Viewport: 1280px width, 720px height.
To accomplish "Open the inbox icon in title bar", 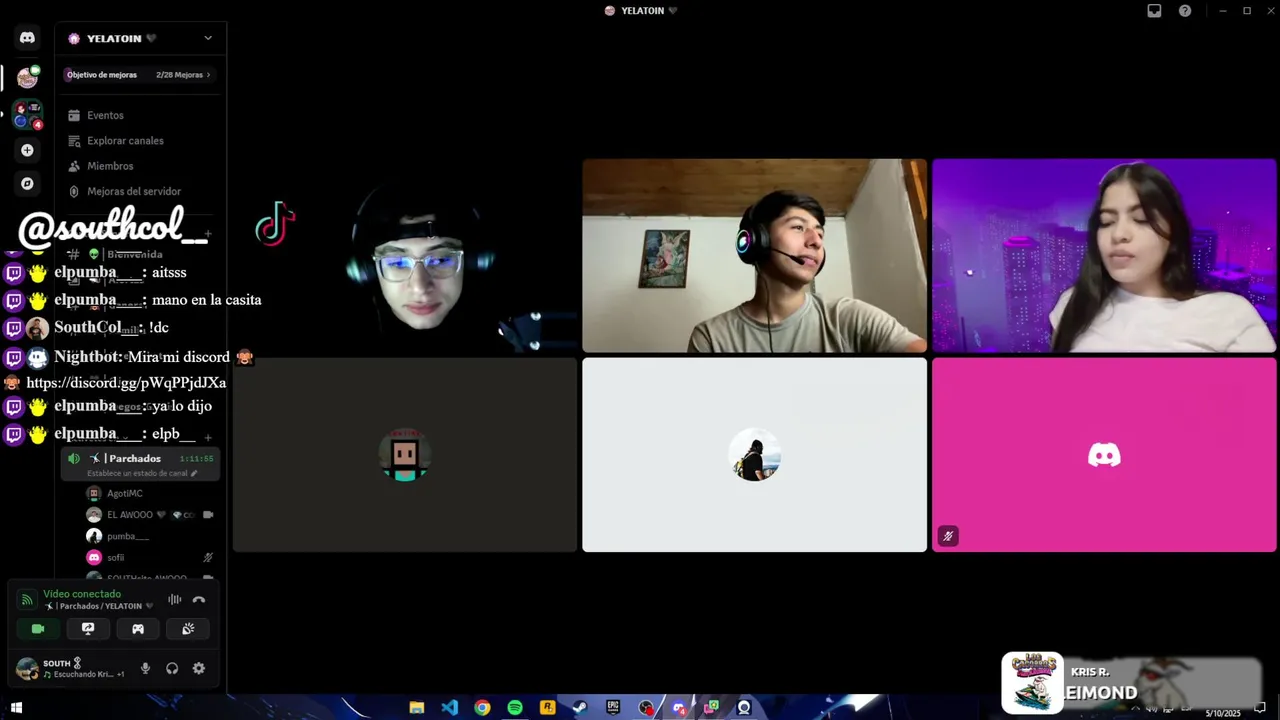I will coord(1154,11).
